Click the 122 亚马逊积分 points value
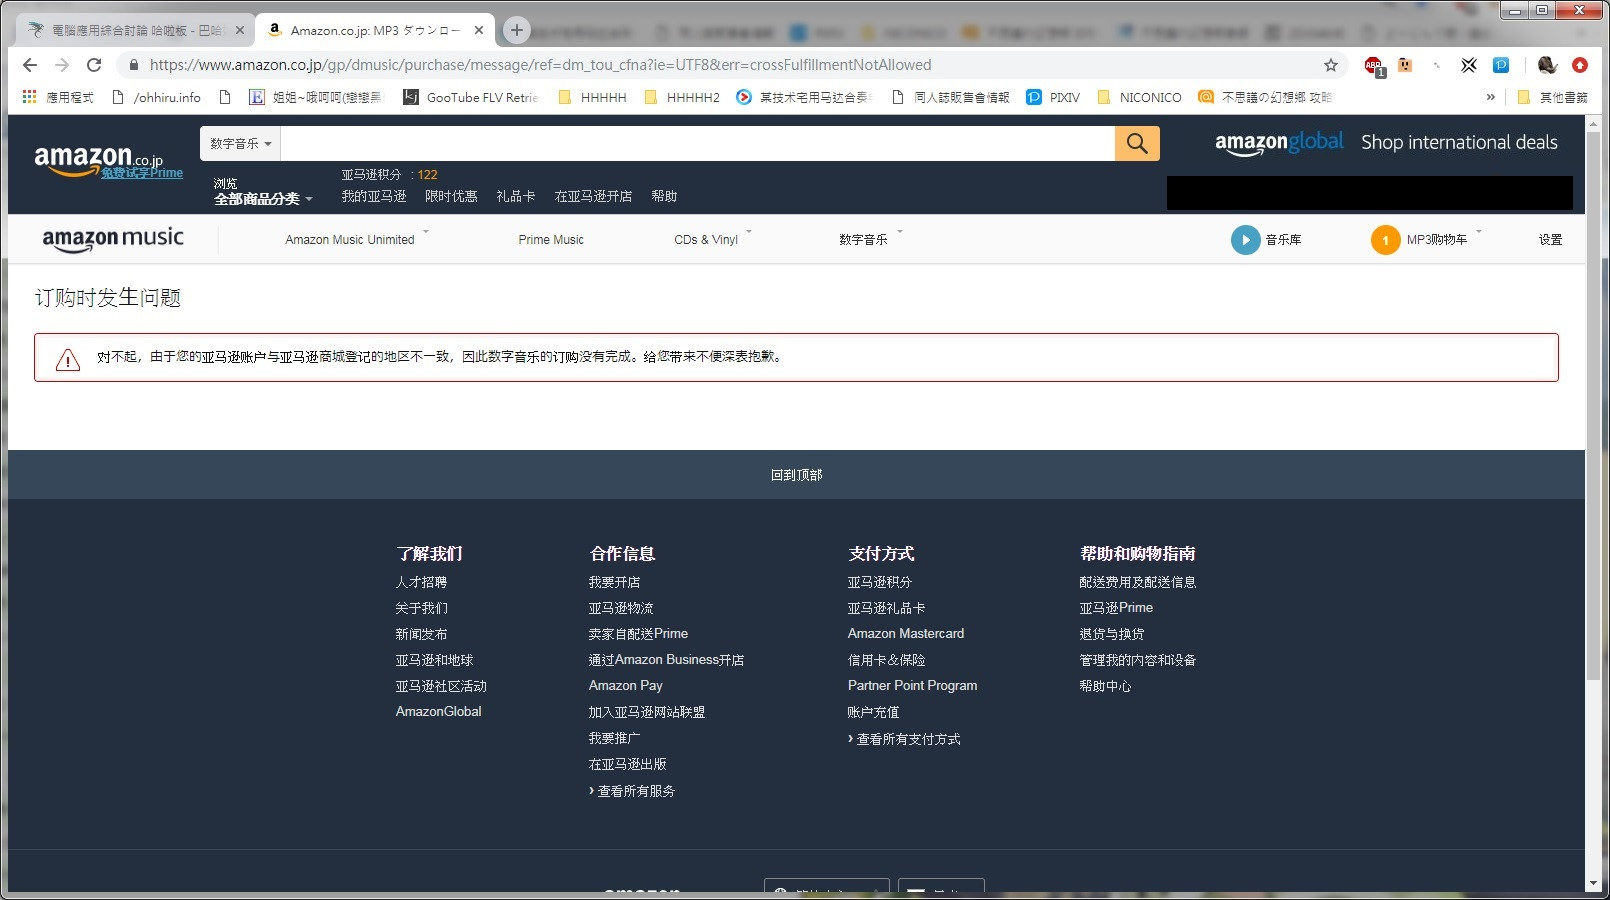 pos(427,174)
